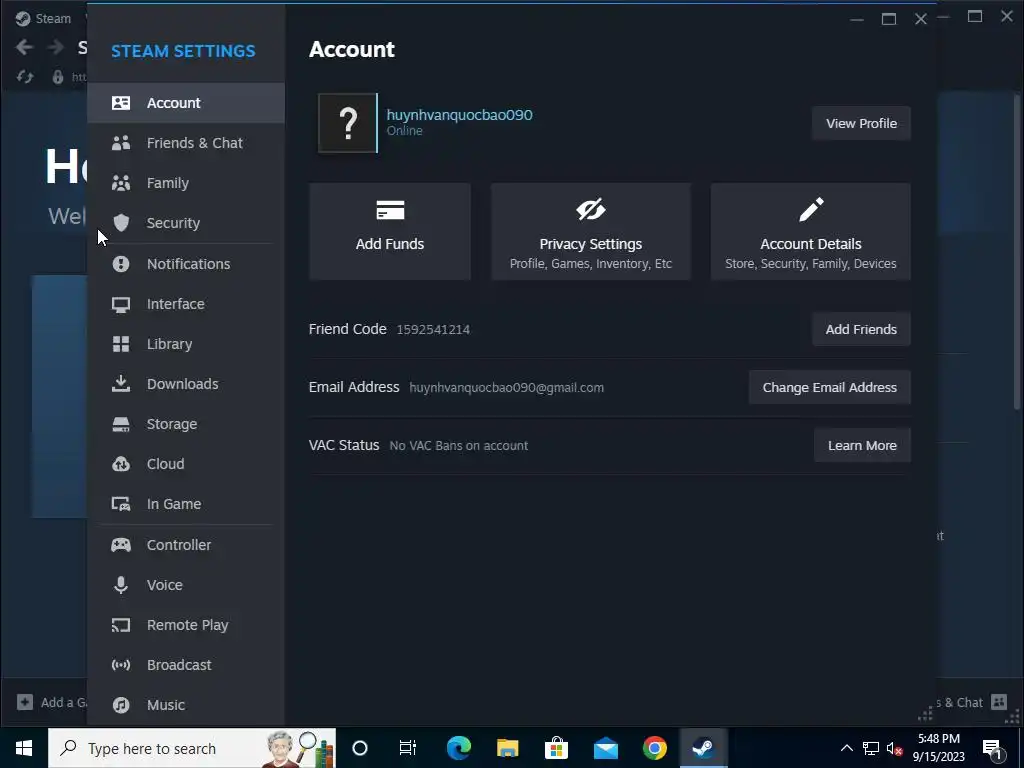This screenshot has width=1024, height=768.
Task: Select the Remote Play cast icon
Action: point(121,625)
